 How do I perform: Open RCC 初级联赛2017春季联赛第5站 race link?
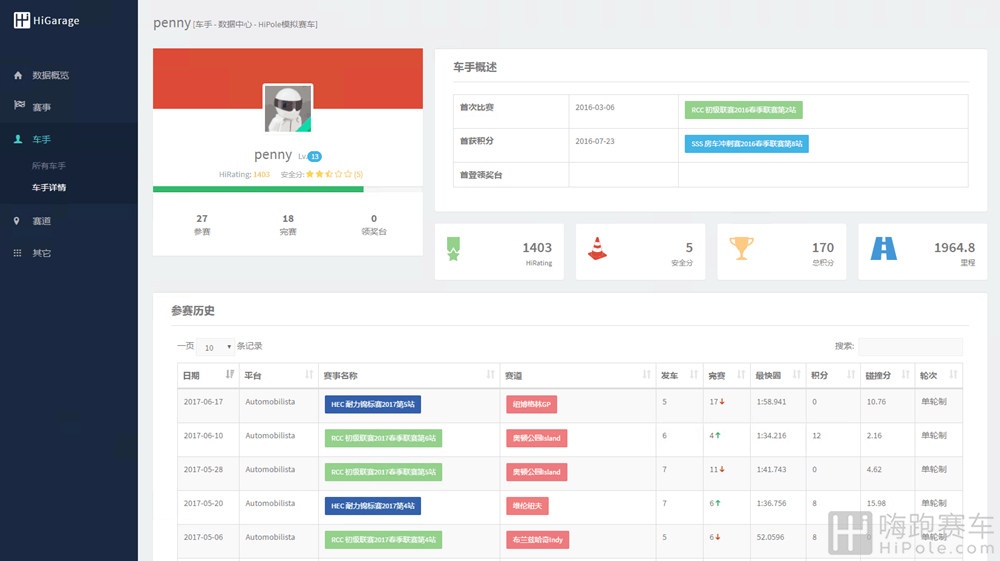point(383,472)
